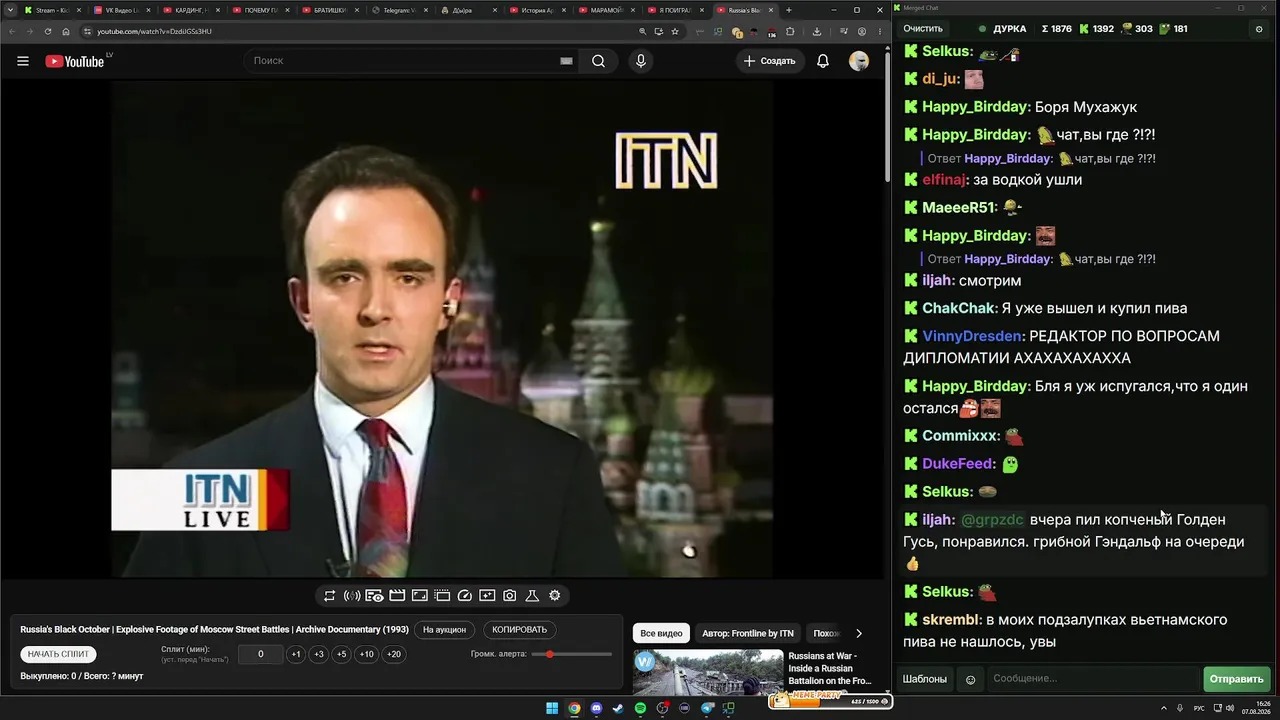Click the YouTube search magnifier button
The width and height of the screenshot is (1280, 720).
(x=598, y=61)
